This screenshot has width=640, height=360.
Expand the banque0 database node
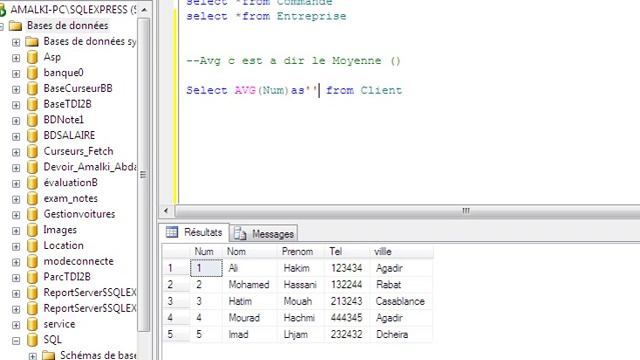point(16,73)
